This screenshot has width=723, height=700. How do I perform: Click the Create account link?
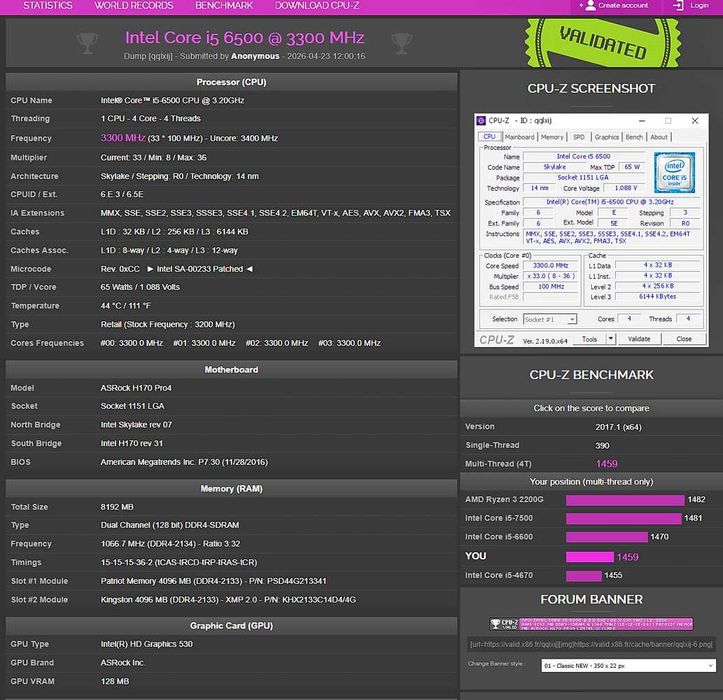pos(623,6)
